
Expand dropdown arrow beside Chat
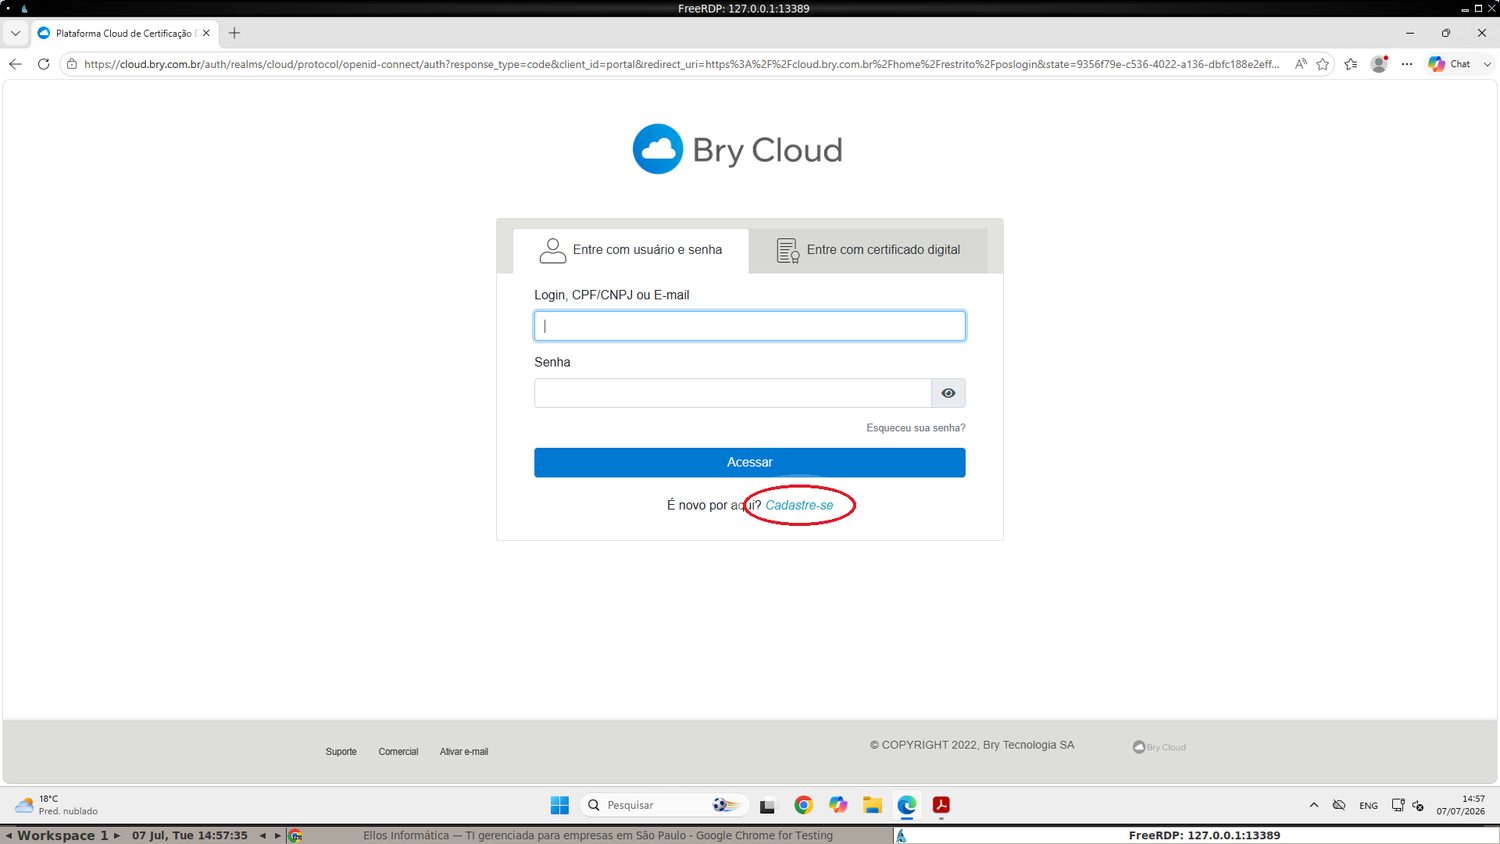(x=1487, y=64)
